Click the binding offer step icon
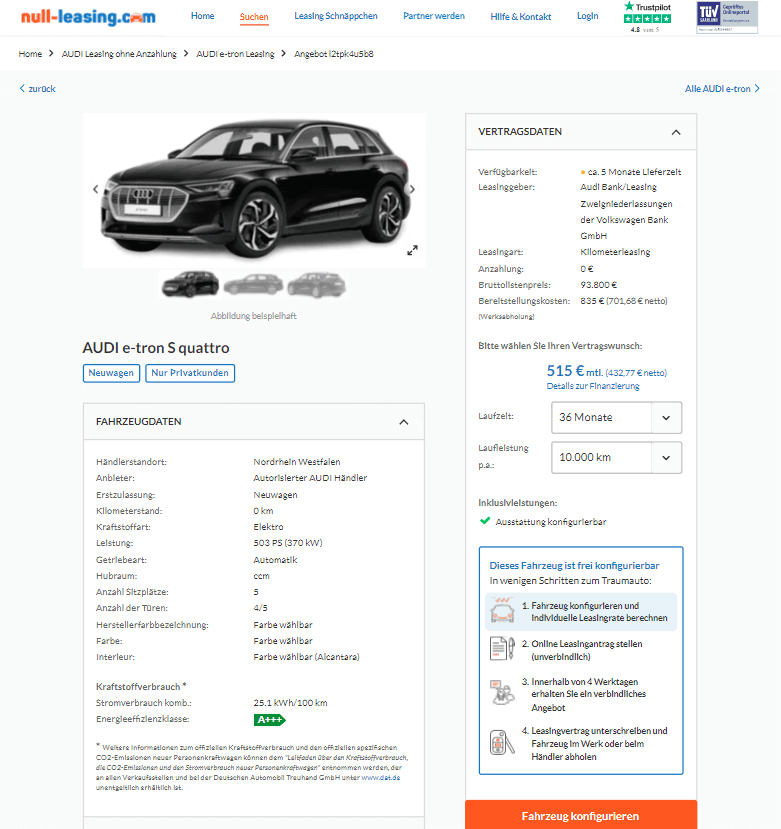This screenshot has width=781, height=829. point(502,692)
